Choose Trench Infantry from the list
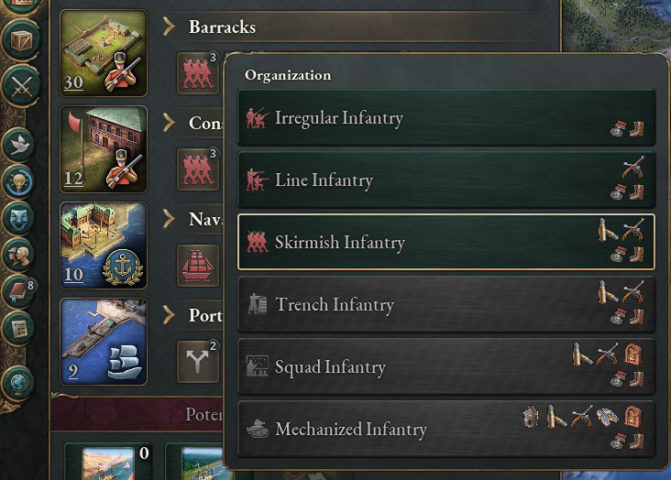671x480 pixels. (446, 305)
